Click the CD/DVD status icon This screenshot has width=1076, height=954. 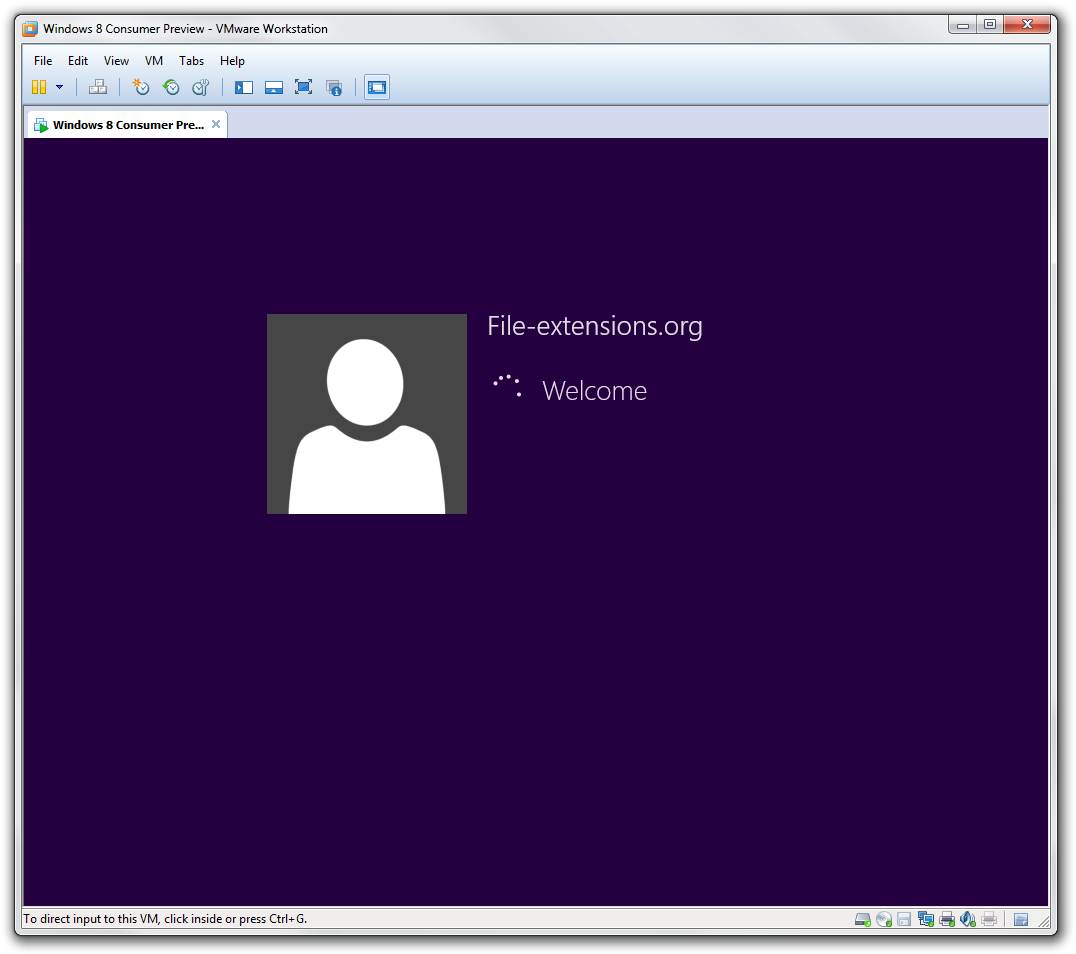click(x=883, y=919)
